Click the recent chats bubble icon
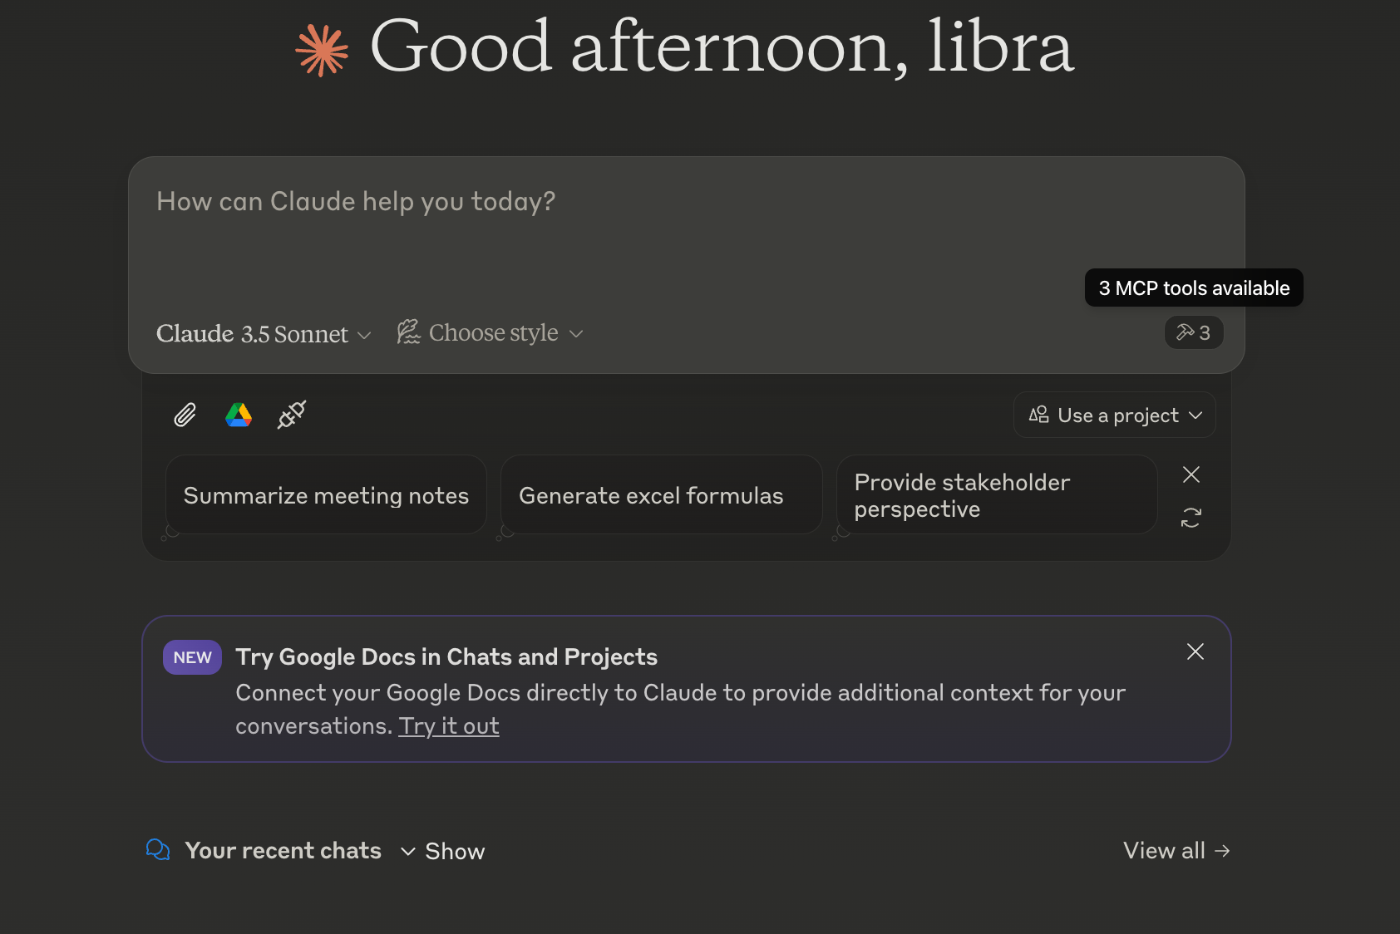Image resolution: width=1400 pixels, height=934 pixels. click(158, 850)
